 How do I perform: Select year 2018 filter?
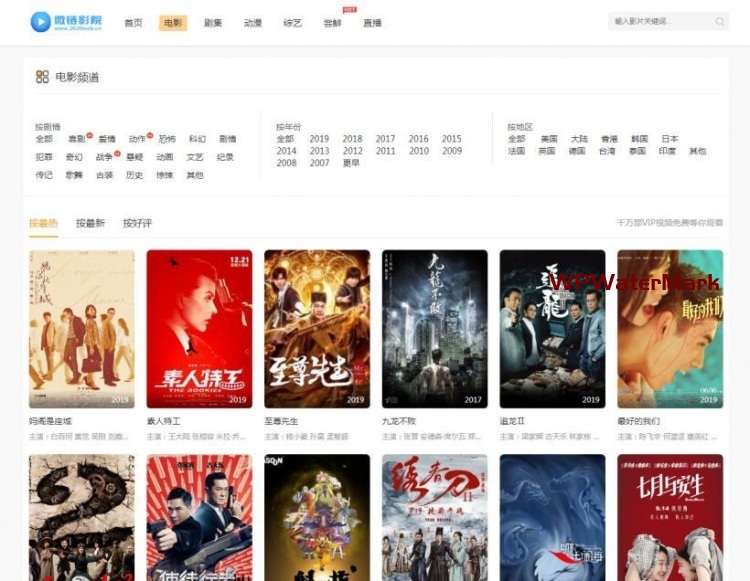(352, 139)
